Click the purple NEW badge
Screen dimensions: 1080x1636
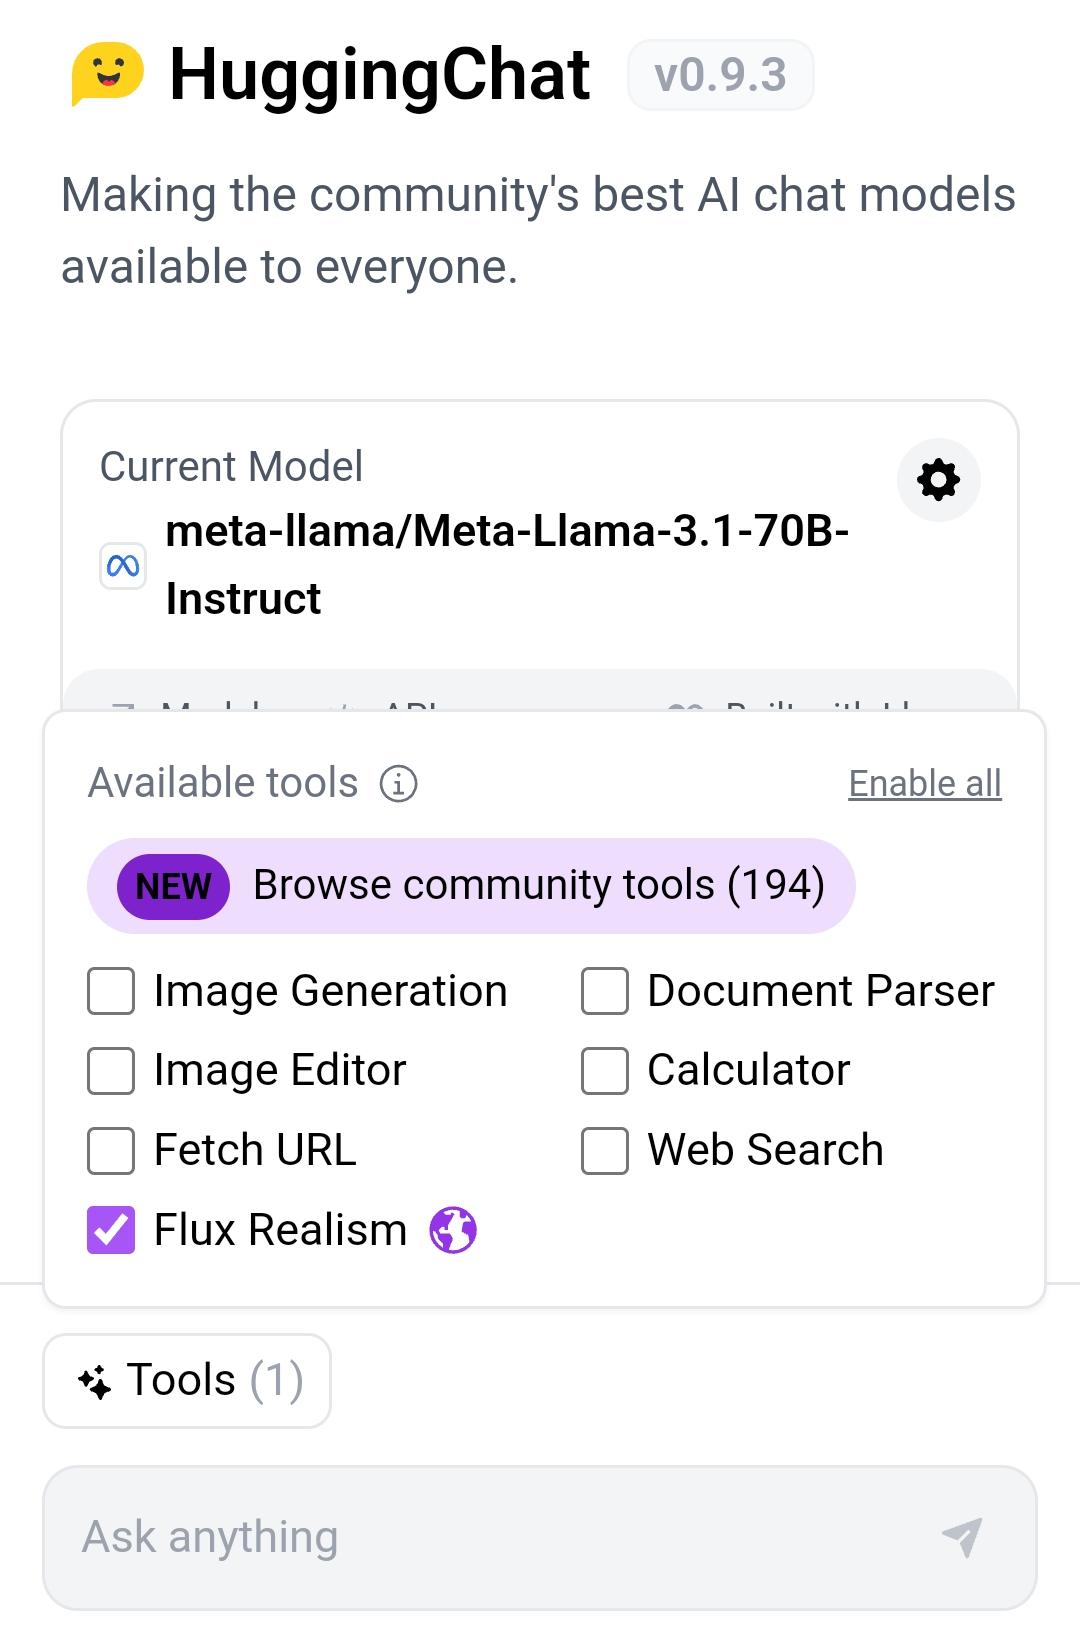pyautogui.click(x=173, y=886)
